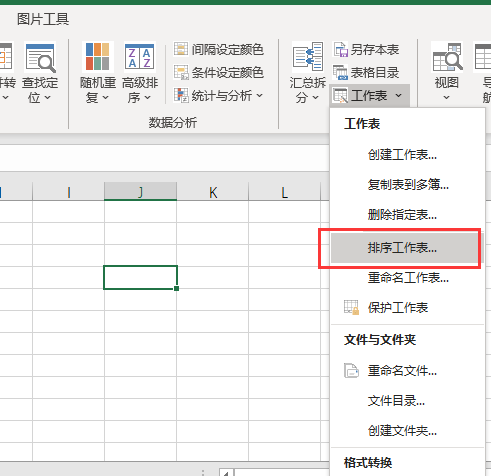The width and height of the screenshot is (491, 476).
Task: Select column header L
Action: (x=284, y=191)
